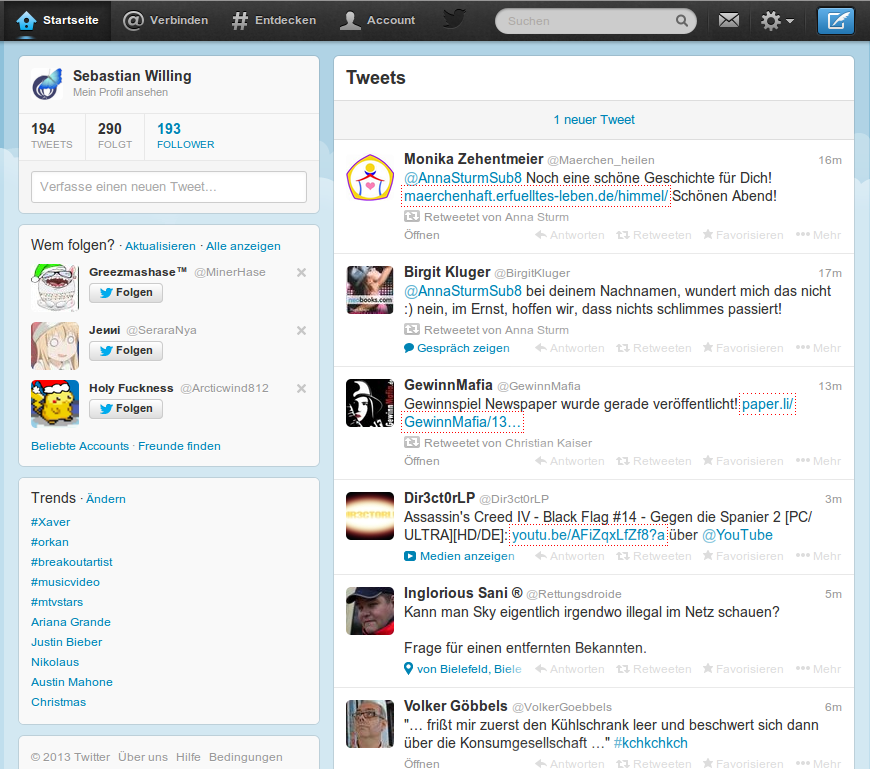Favorite Monika Zehentmeier's tweet

tap(743, 235)
